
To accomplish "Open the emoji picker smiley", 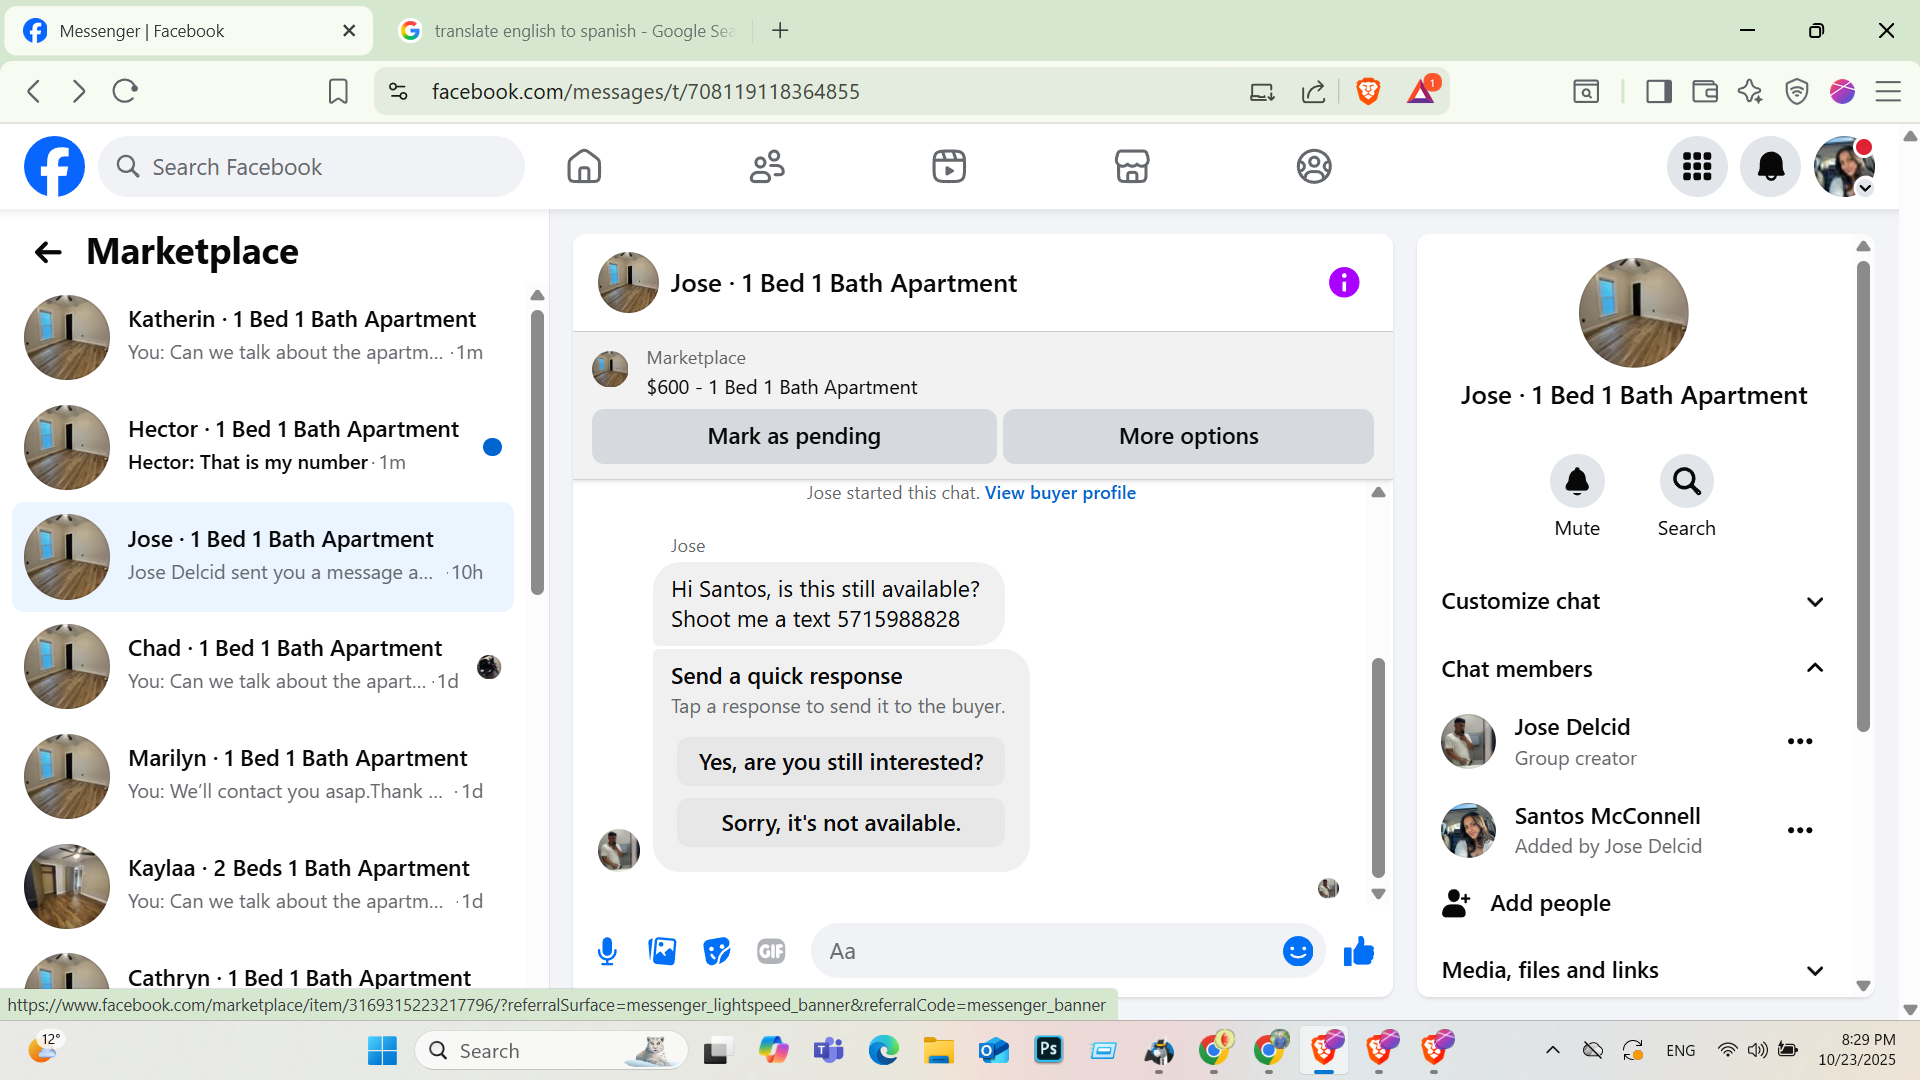I will pos(1297,951).
